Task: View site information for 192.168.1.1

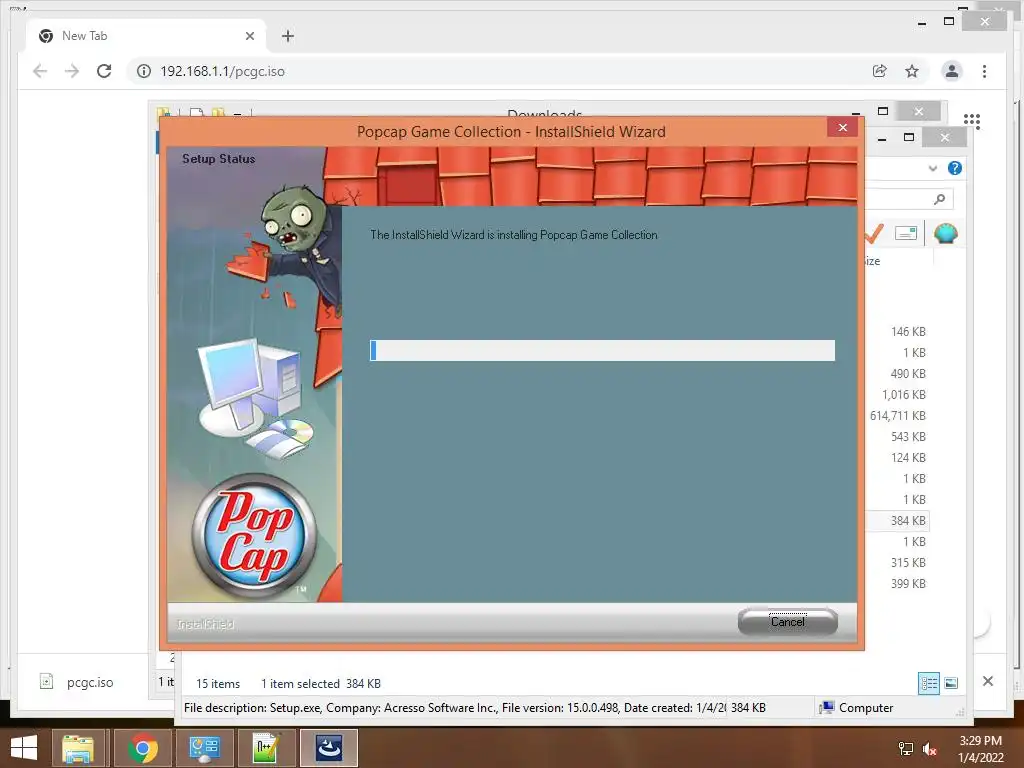Action: (x=144, y=71)
